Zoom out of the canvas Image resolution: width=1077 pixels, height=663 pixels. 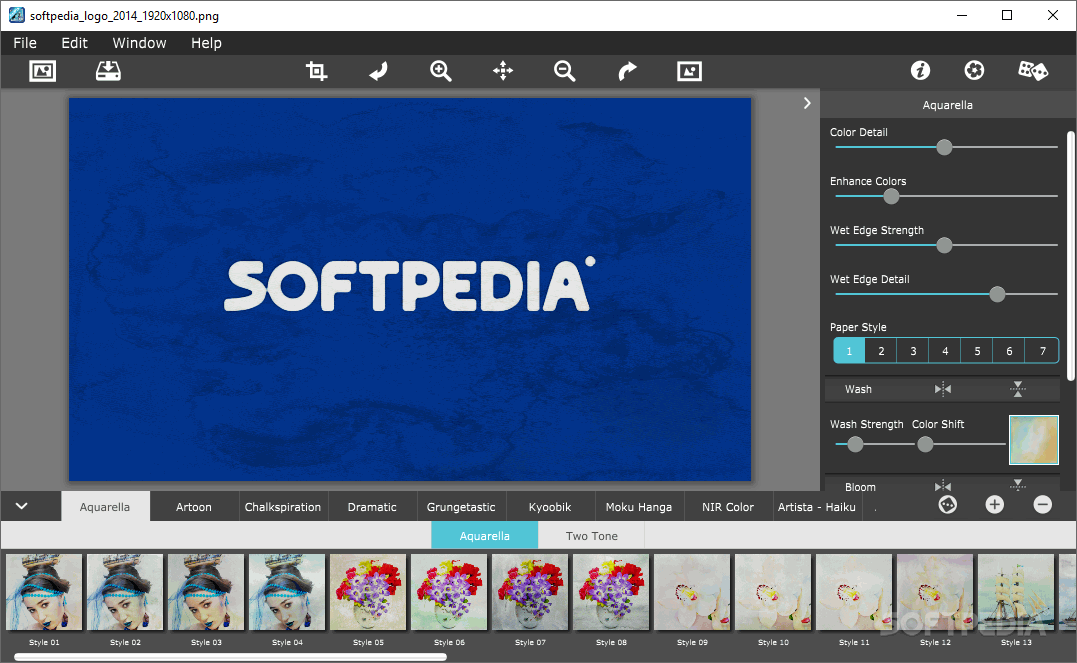coord(565,71)
